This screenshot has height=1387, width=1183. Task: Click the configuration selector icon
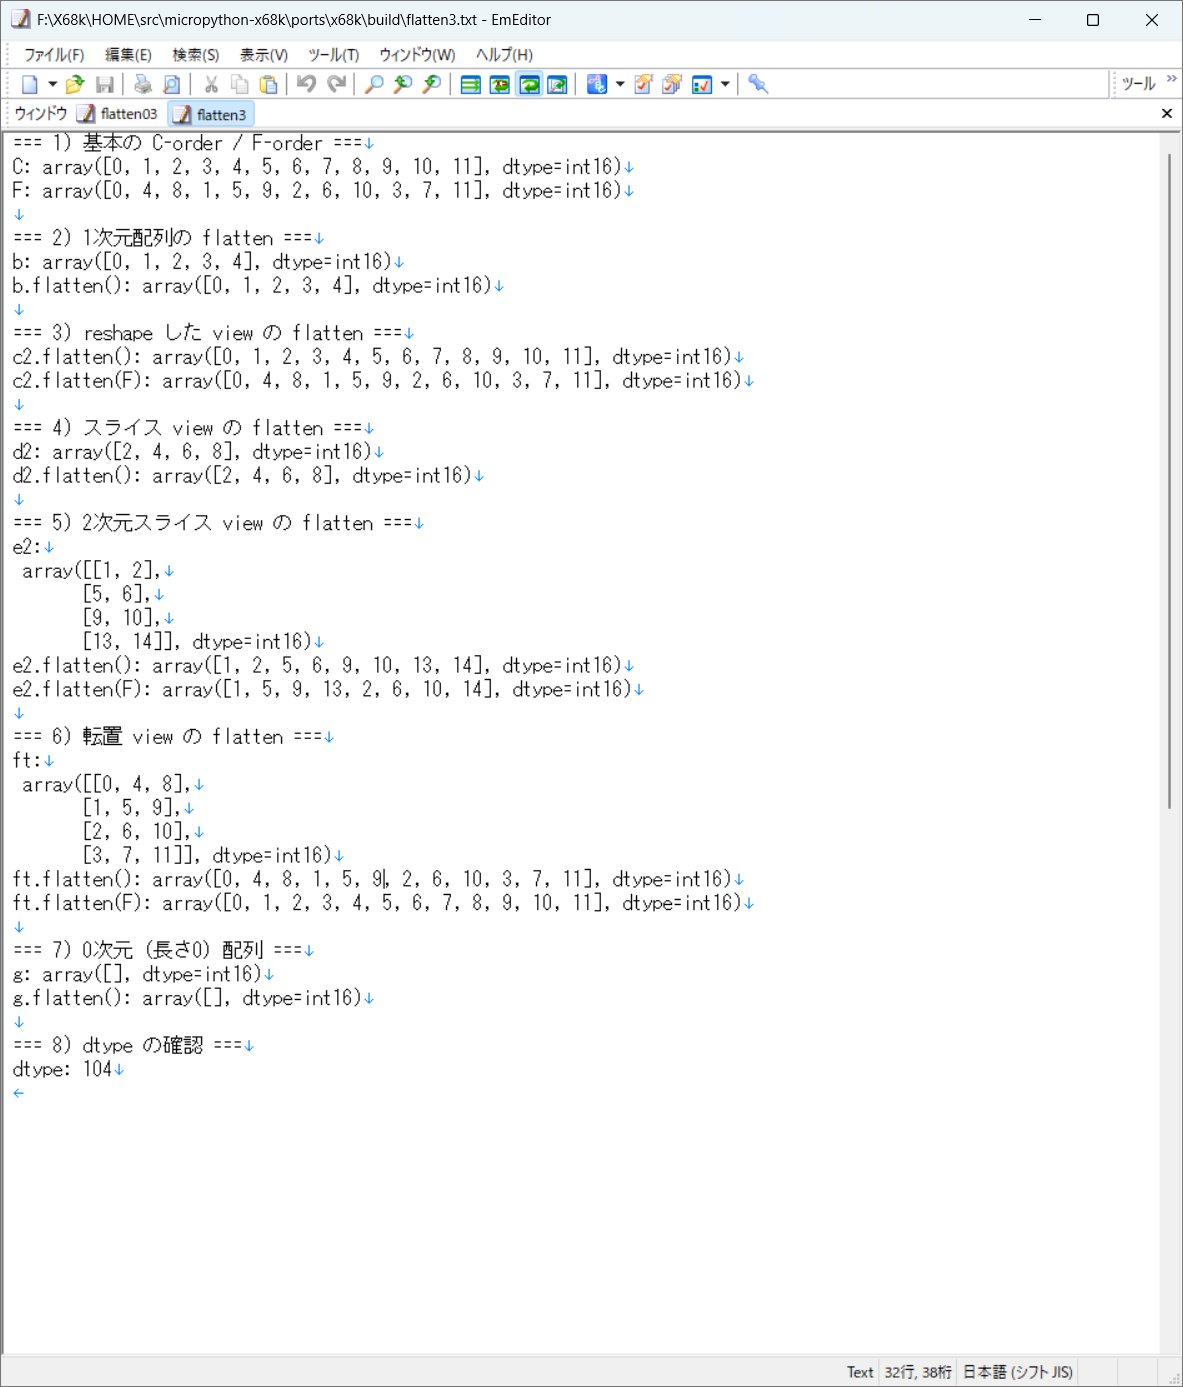pyautogui.click(x=597, y=85)
